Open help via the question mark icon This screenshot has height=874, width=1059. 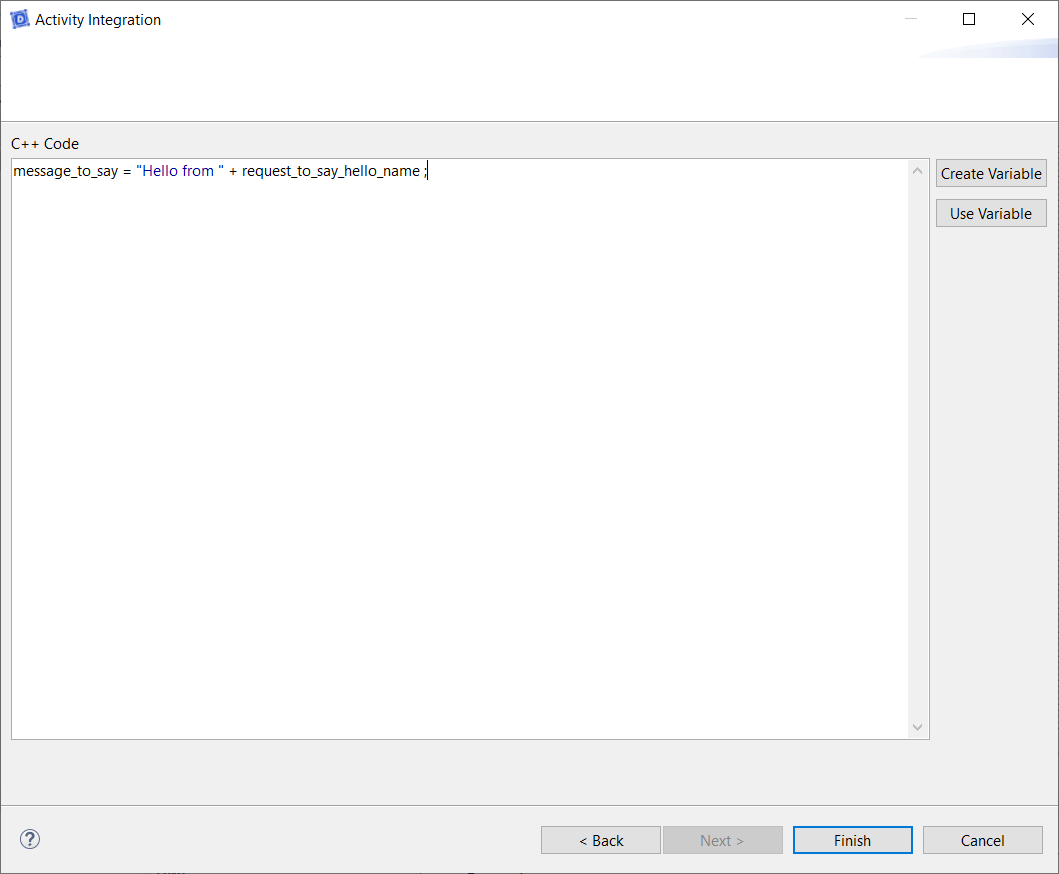pos(30,839)
